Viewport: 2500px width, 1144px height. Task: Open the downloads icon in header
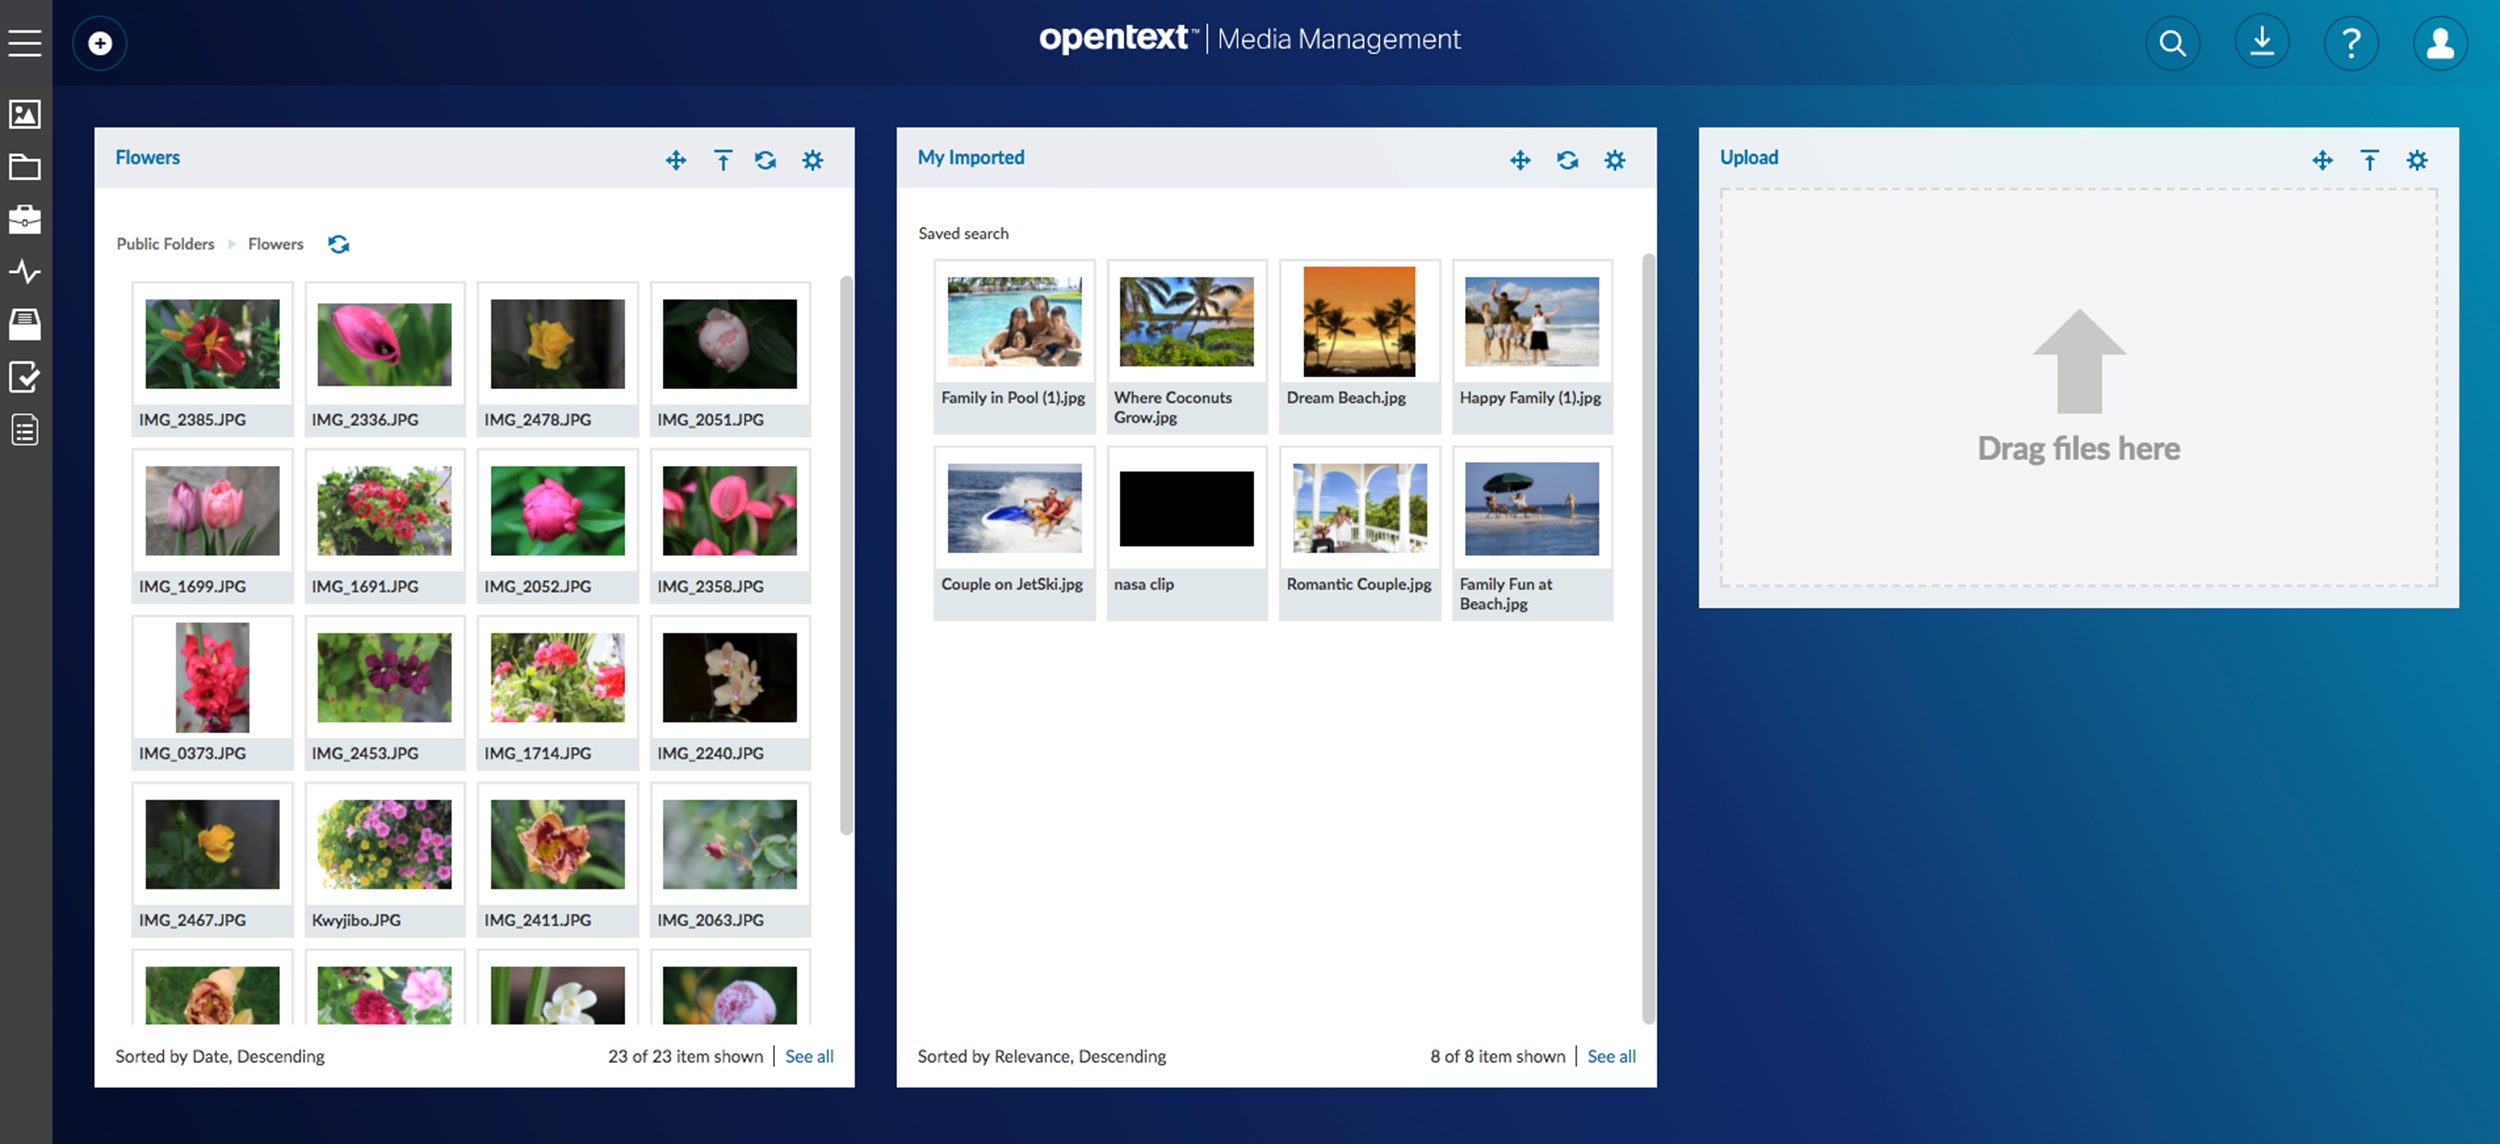click(2262, 43)
